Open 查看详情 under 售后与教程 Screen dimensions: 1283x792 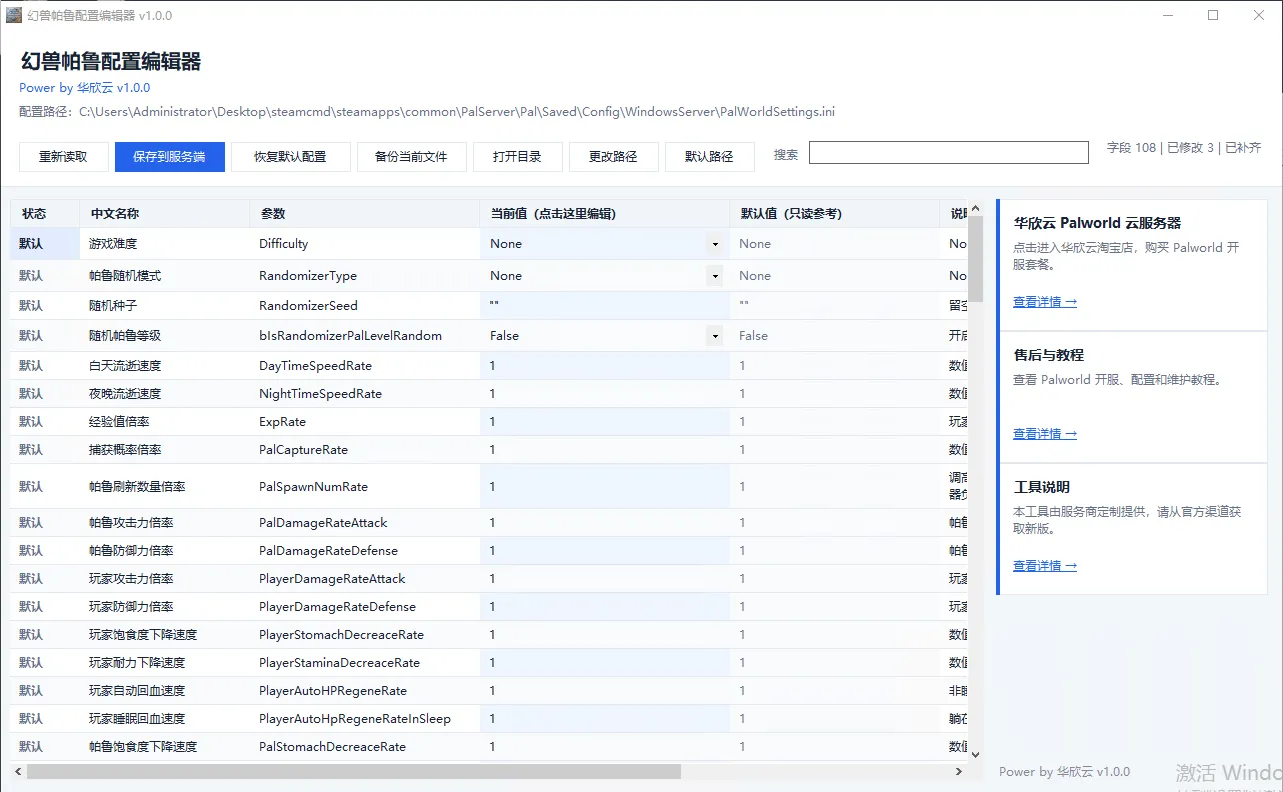click(1045, 434)
